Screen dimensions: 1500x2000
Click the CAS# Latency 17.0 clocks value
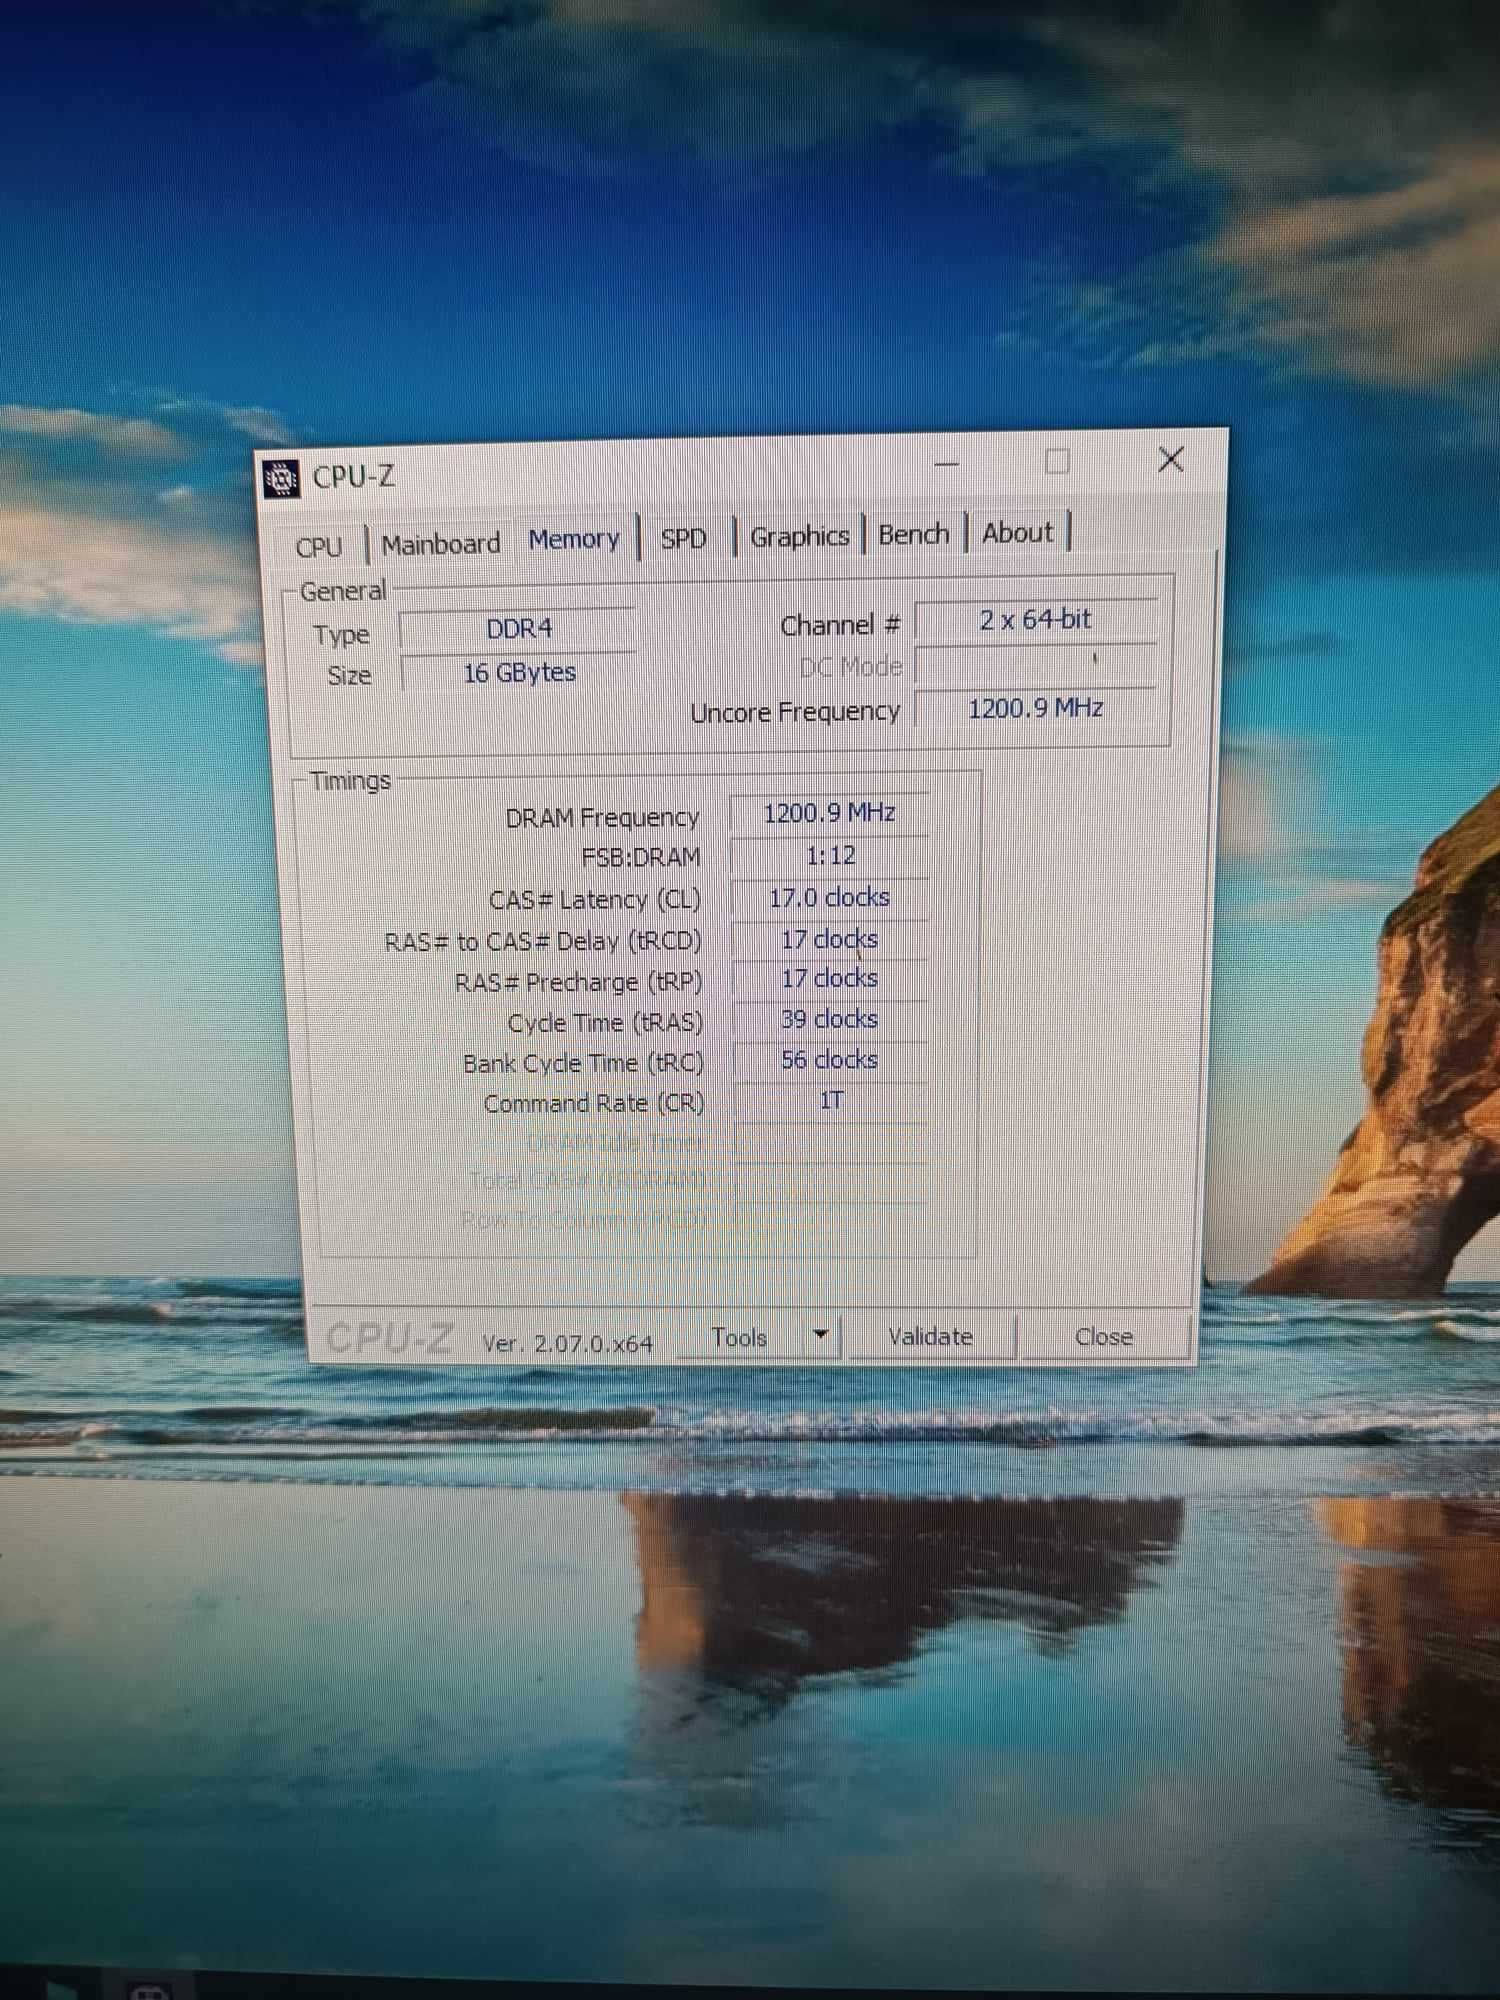point(830,898)
